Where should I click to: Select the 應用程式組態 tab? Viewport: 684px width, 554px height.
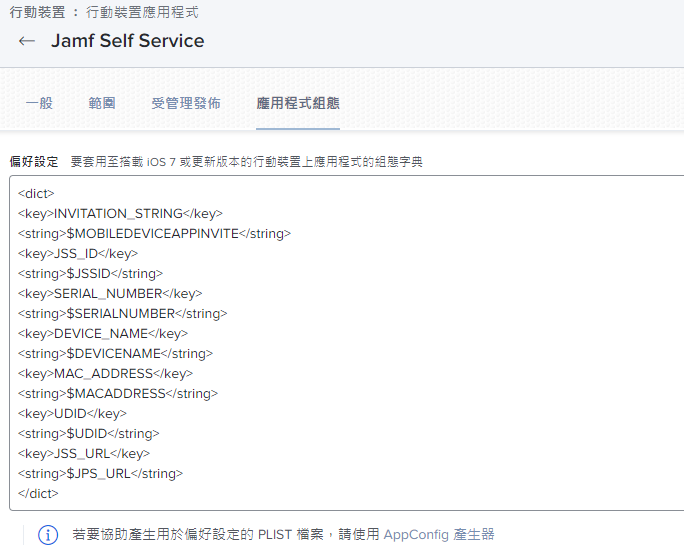point(298,103)
